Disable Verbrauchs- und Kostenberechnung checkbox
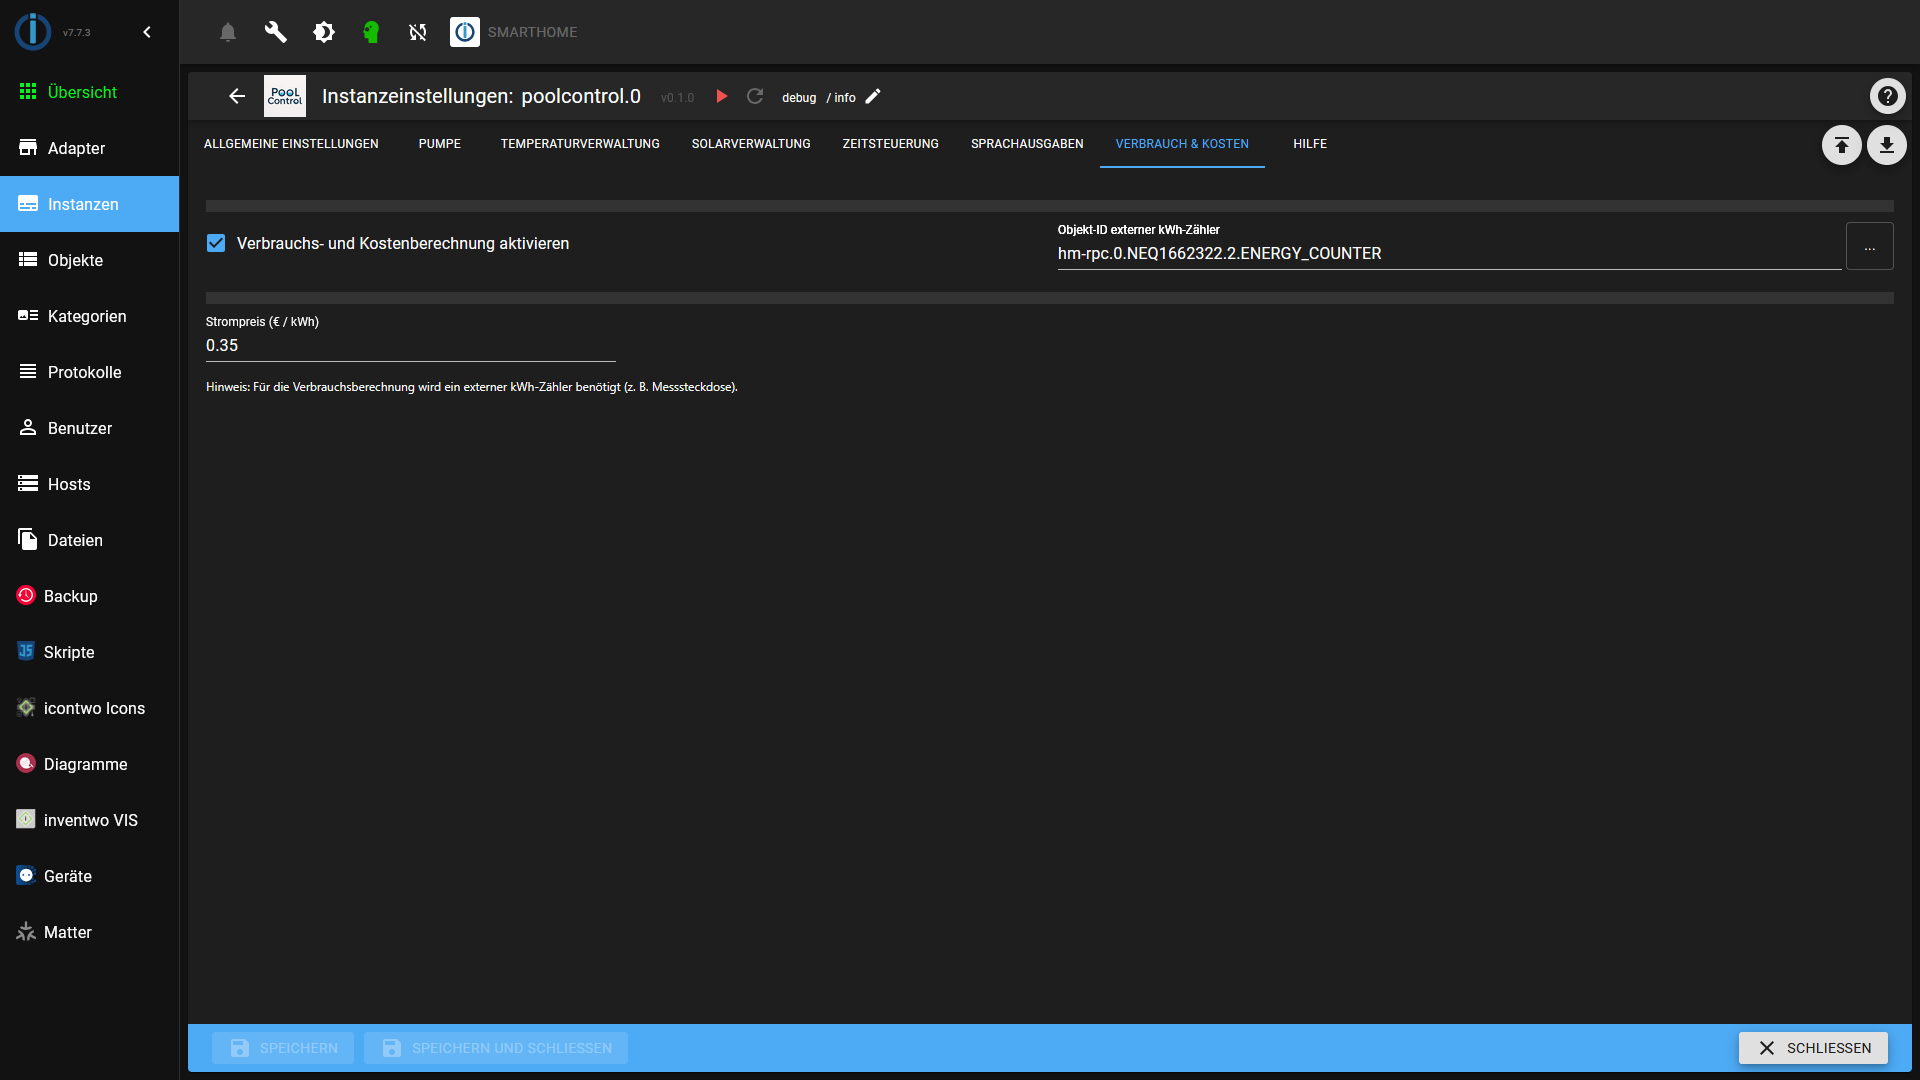 tap(216, 243)
